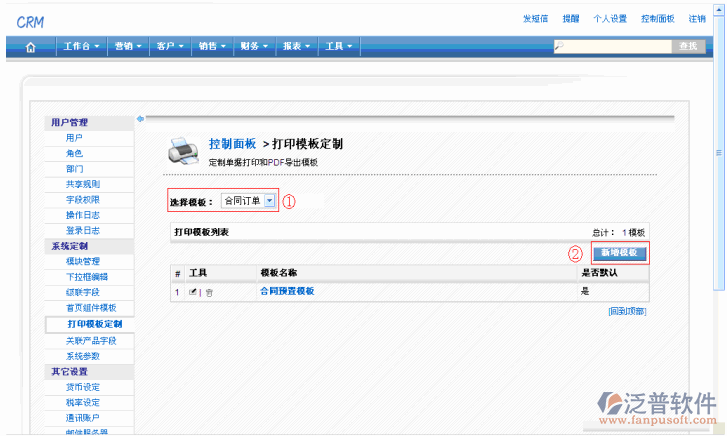Viewport: 727px width, 436px height.
Task: Go to 控制面板 breadcrumb link
Action: coord(232,144)
